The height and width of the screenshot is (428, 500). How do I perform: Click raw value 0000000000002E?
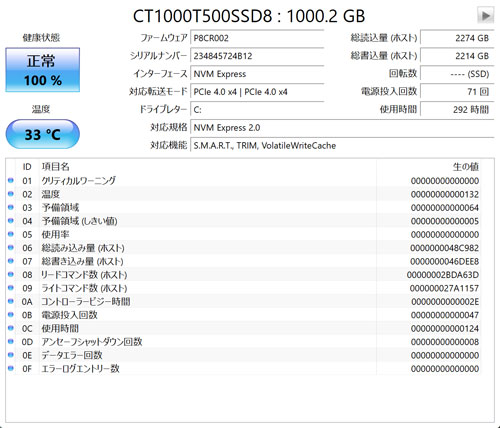pos(445,302)
